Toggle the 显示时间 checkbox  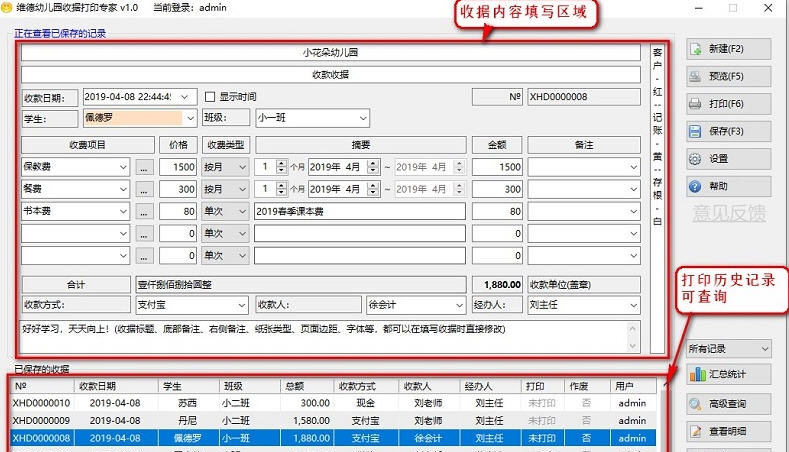pos(210,97)
